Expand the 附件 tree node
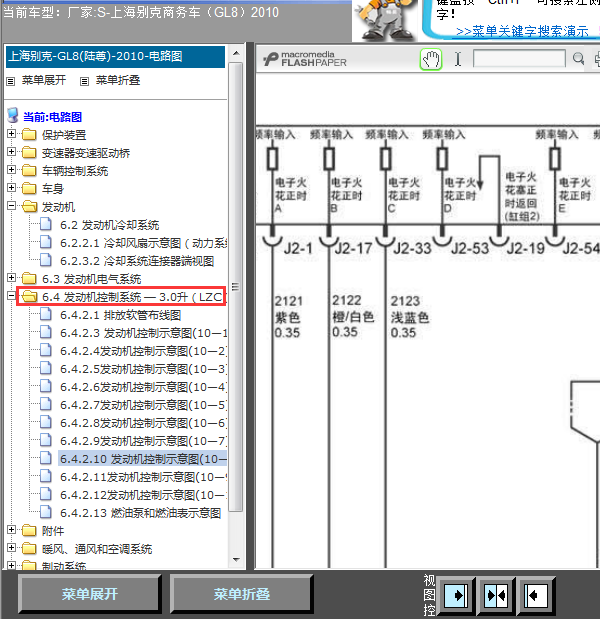Image resolution: width=600 pixels, height=619 pixels. point(11,530)
